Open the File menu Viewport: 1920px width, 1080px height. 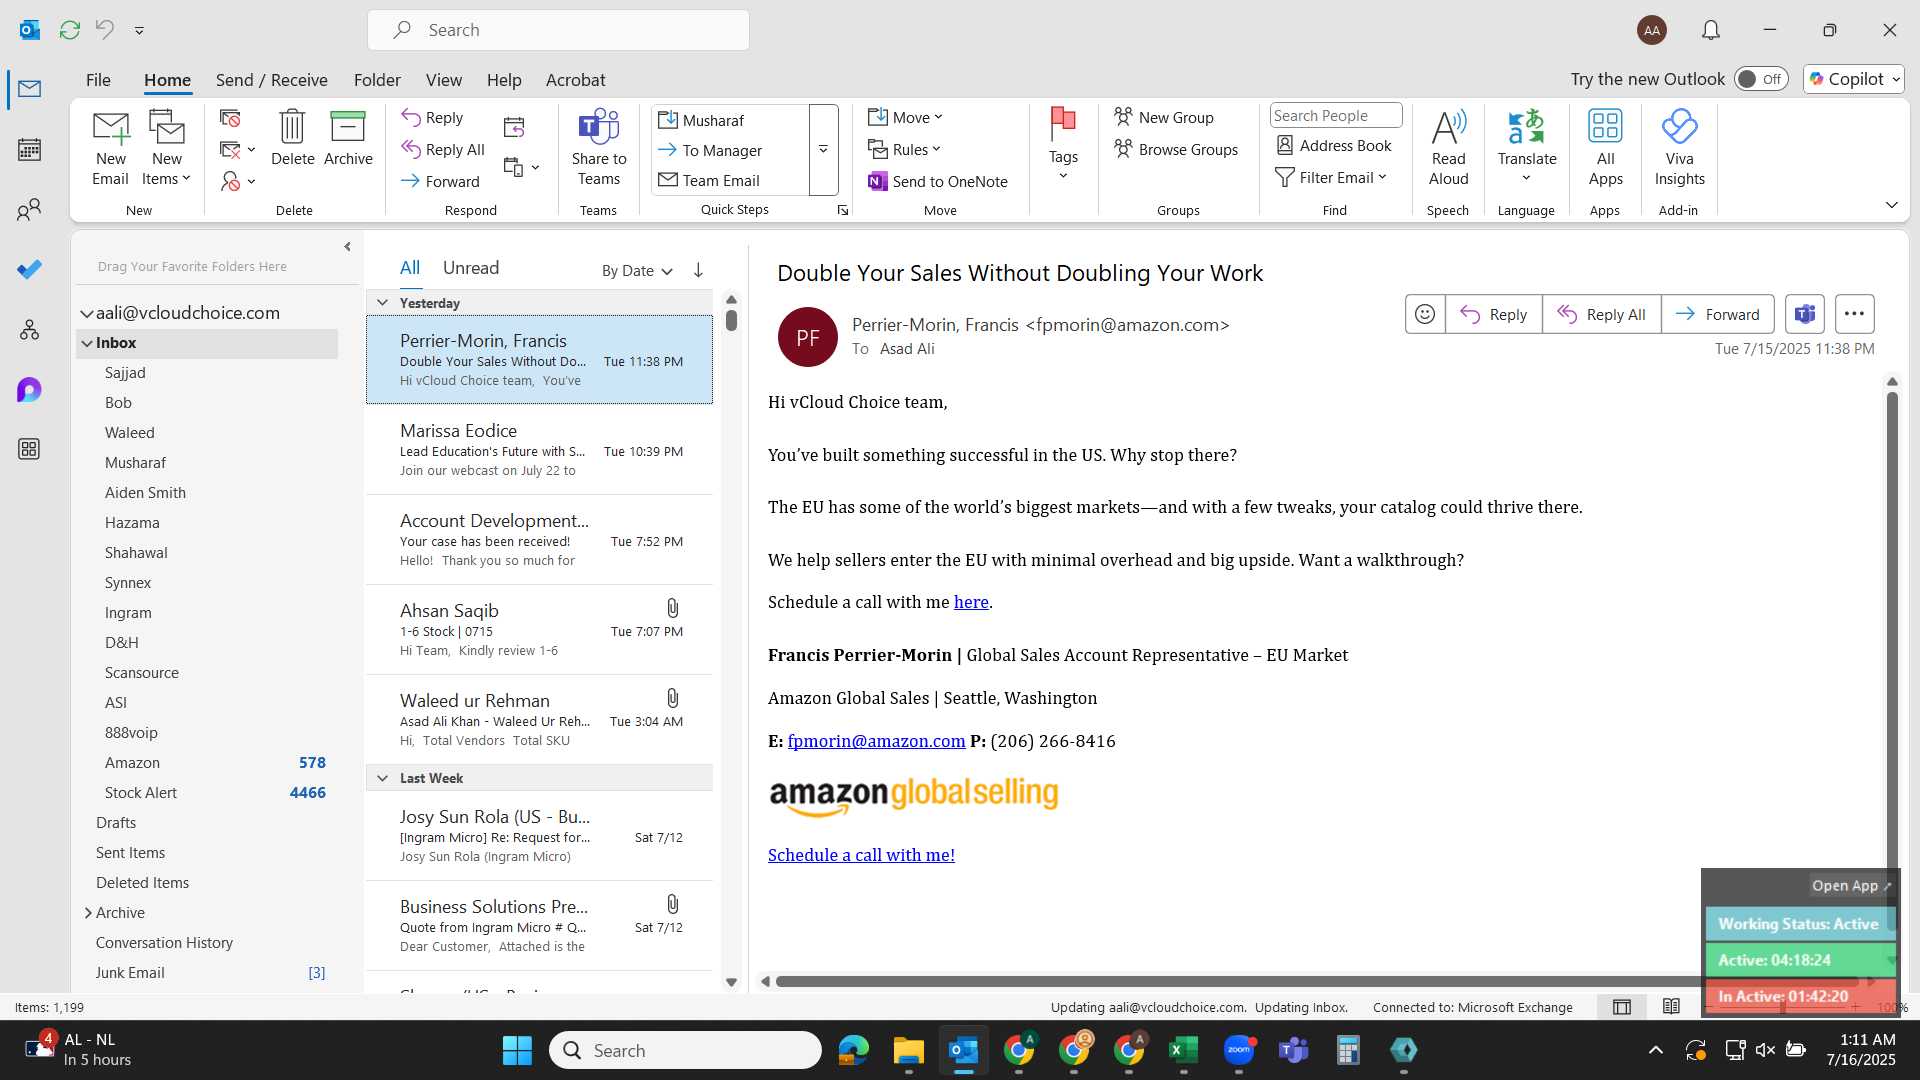click(x=98, y=80)
